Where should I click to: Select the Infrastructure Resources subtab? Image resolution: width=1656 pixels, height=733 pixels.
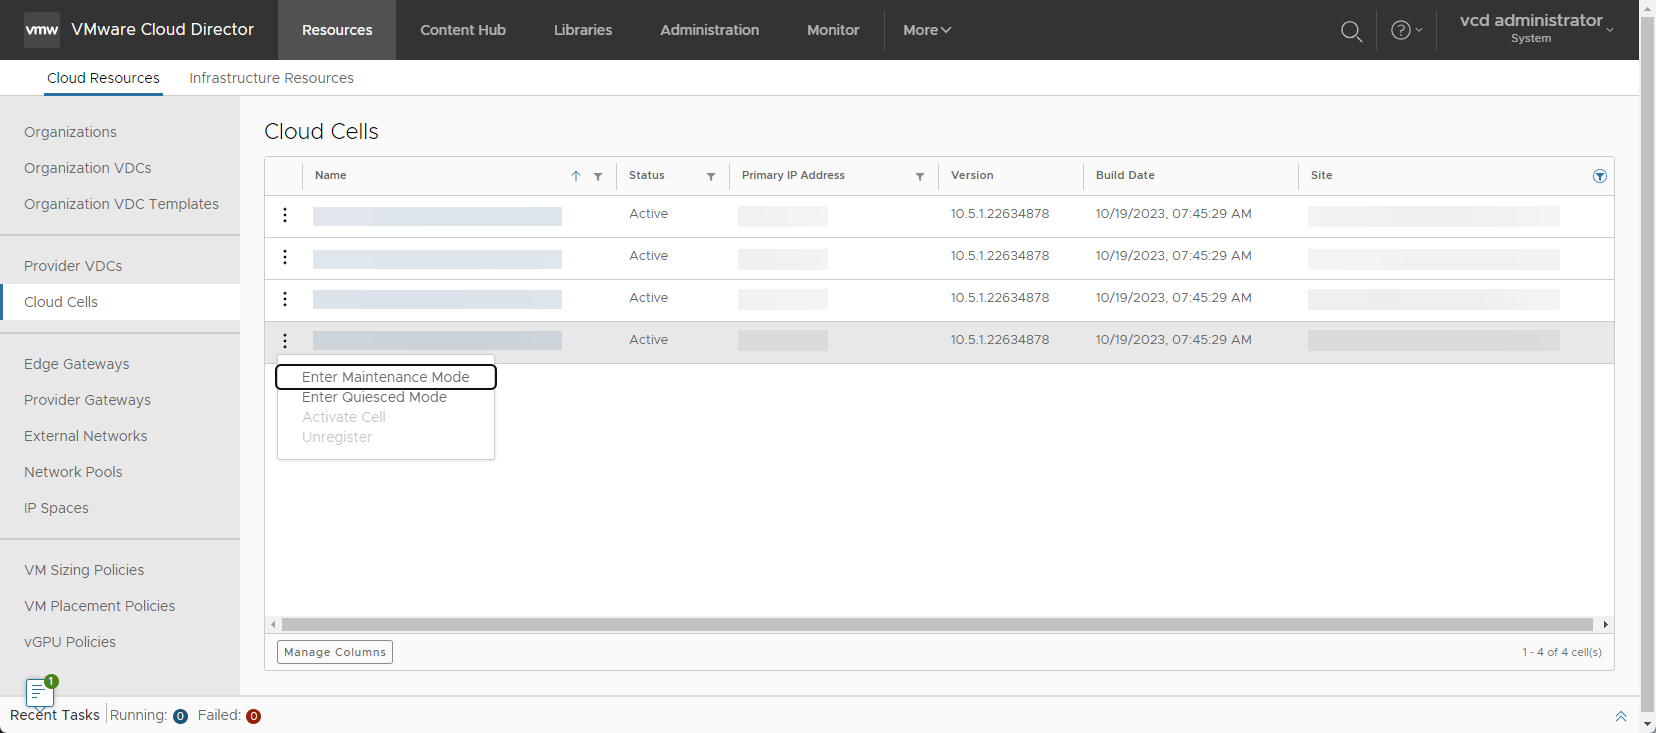(x=271, y=78)
